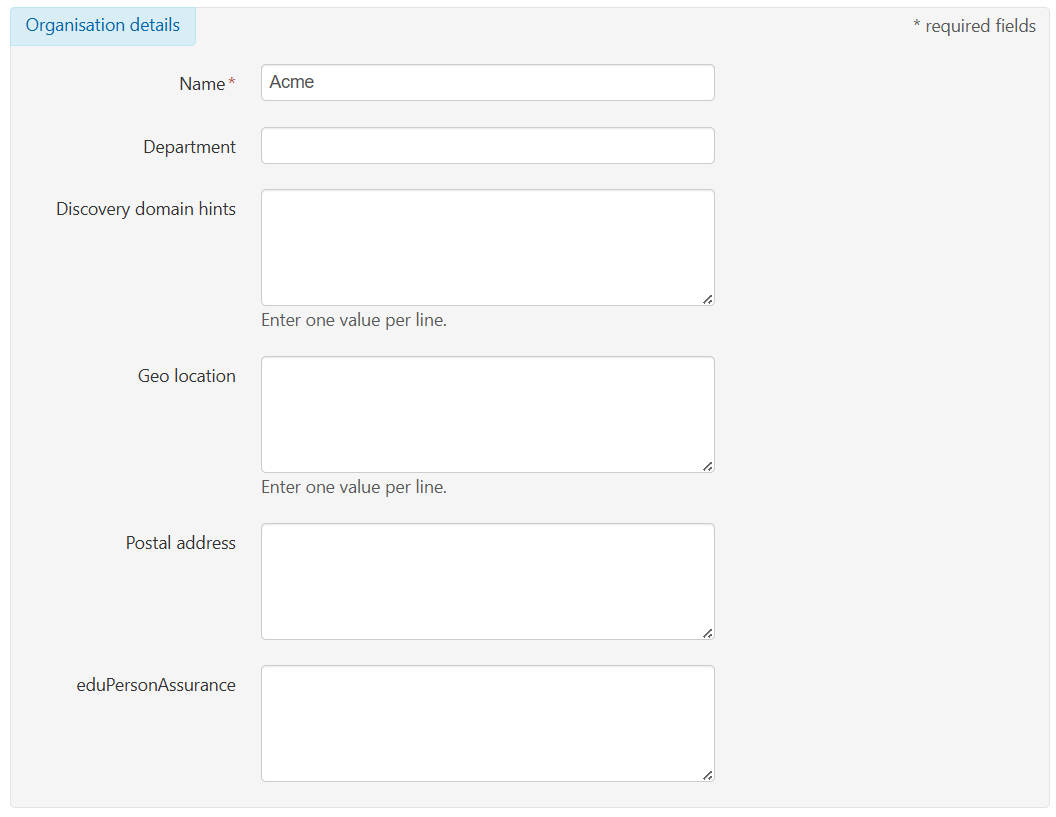
Task: Click inside Discovery domain hints textarea
Action: [x=488, y=247]
